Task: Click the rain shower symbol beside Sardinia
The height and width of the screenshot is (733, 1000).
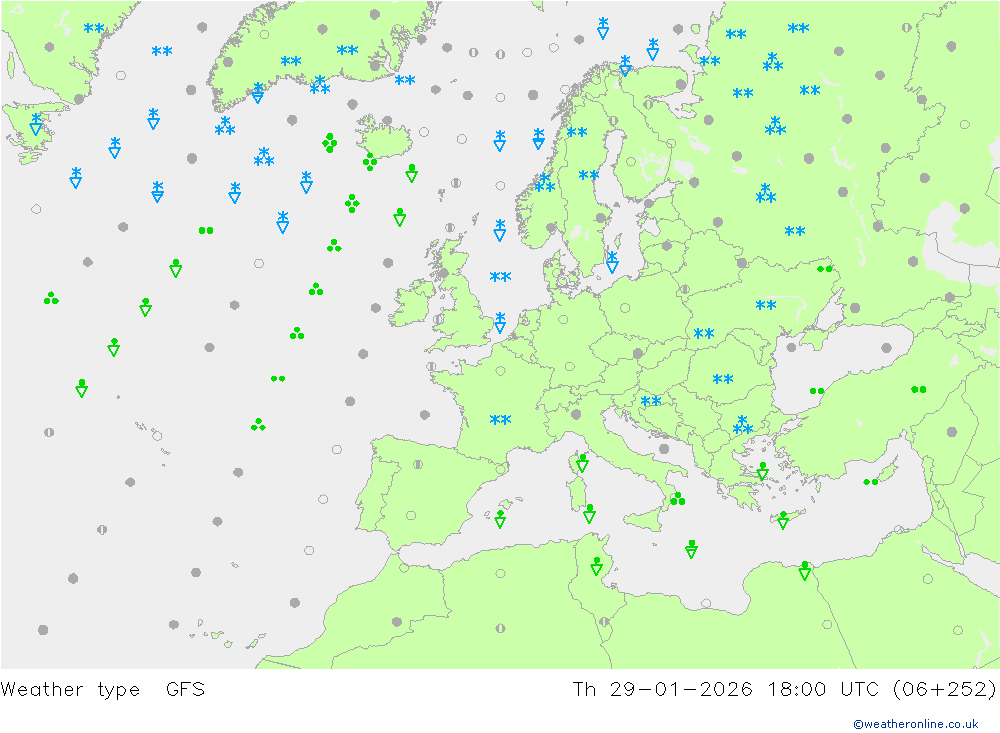Action: tap(589, 514)
